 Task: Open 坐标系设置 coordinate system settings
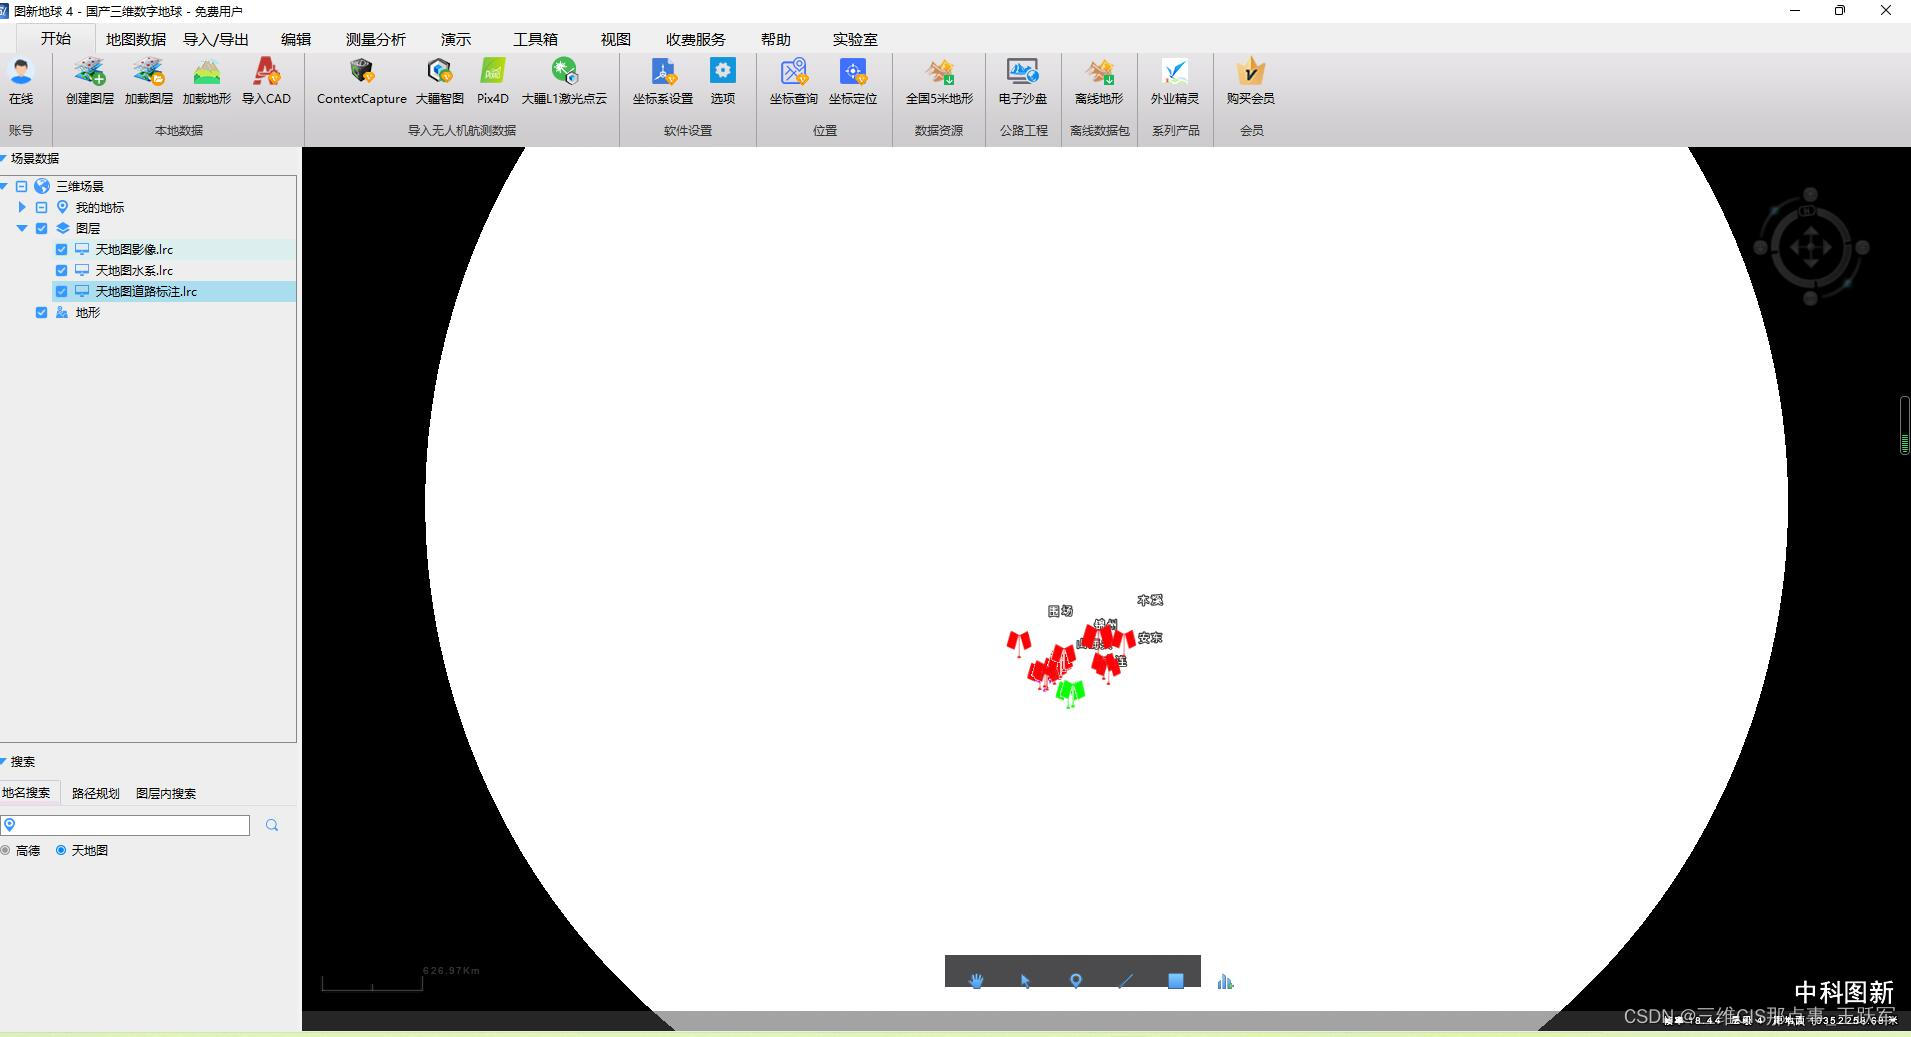point(663,73)
